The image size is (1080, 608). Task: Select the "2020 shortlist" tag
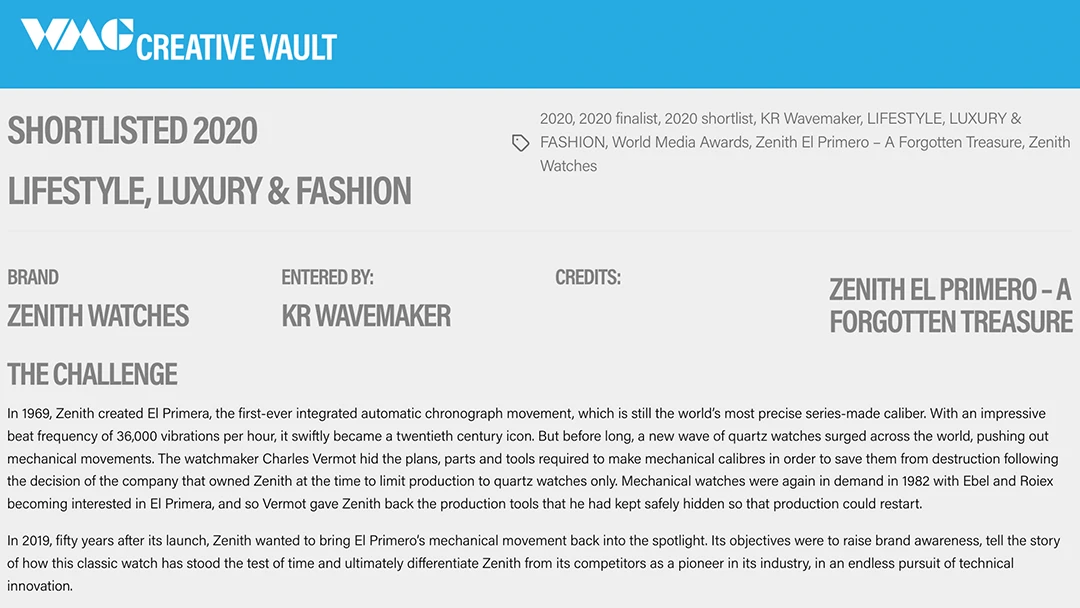pyautogui.click(x=707, y=118)
